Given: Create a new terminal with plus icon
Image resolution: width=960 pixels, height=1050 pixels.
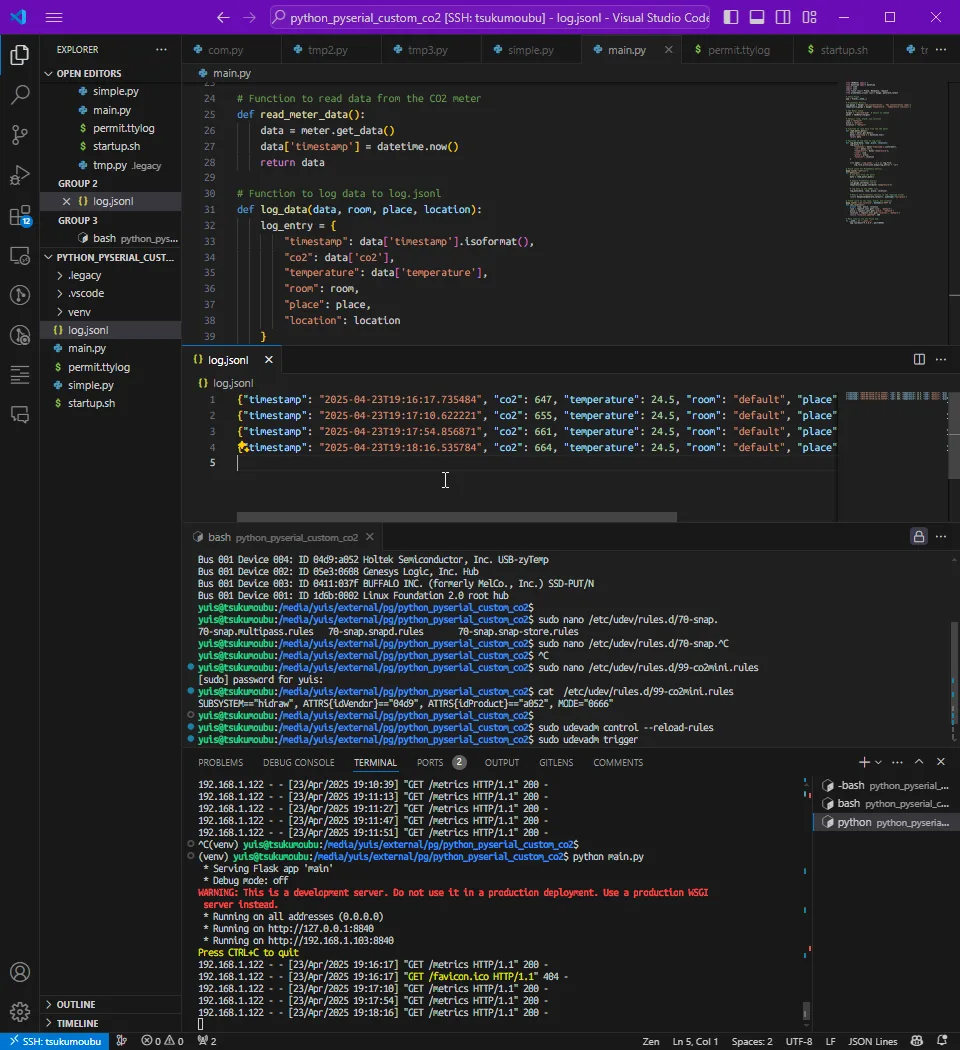Looking at the screenshot, I should point(864,762).
